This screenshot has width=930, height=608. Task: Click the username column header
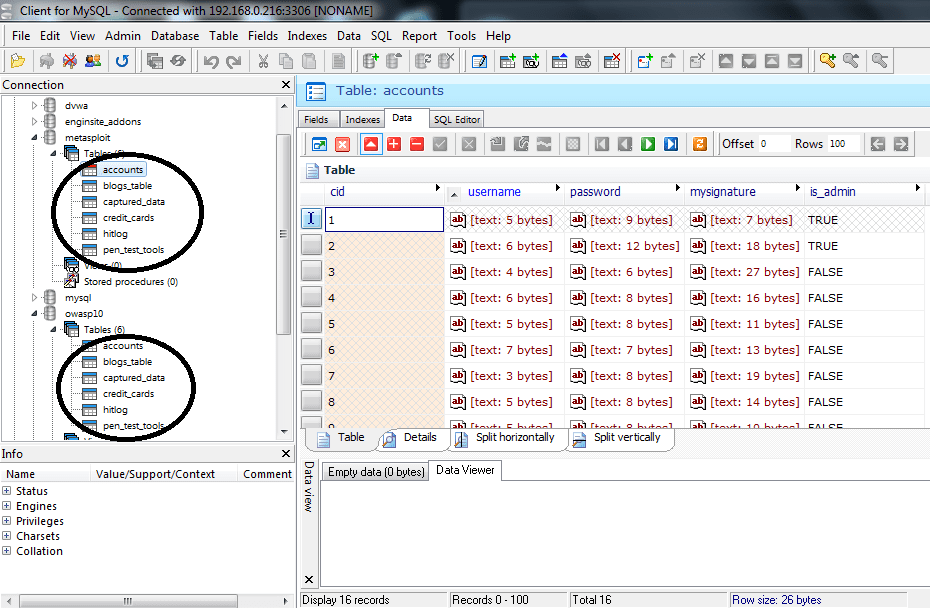point(494,191)
